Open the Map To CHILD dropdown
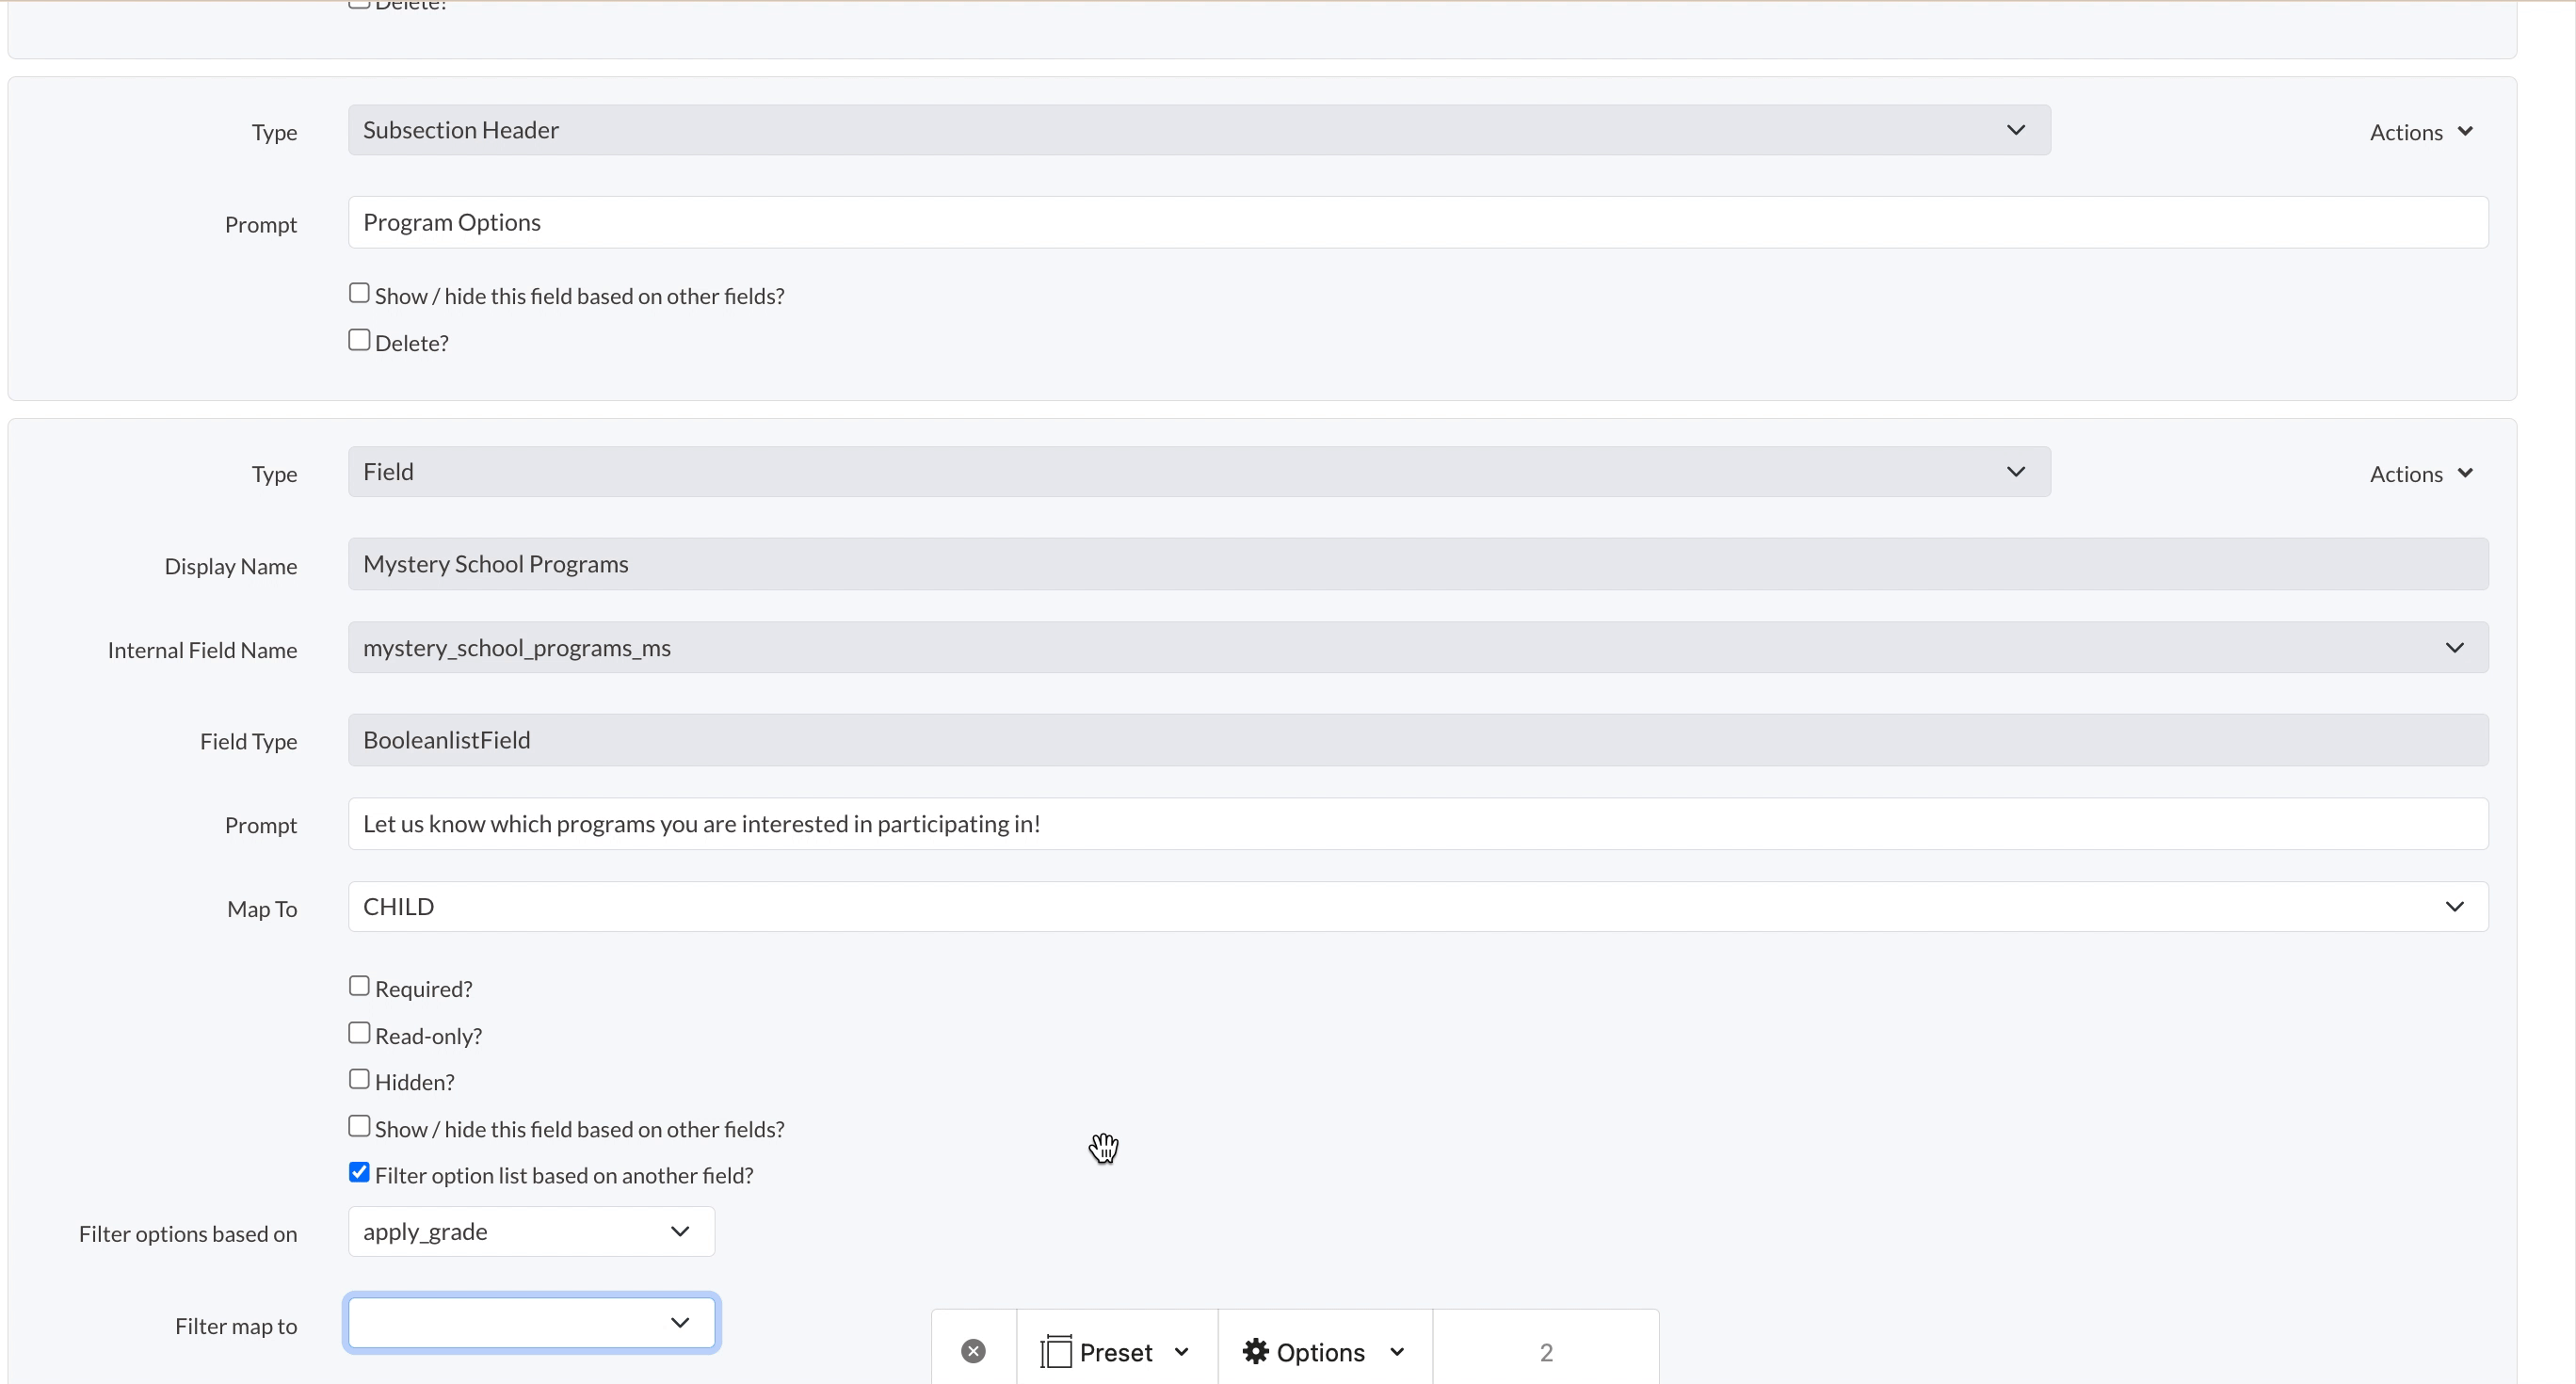 [x=1417, y=906]
